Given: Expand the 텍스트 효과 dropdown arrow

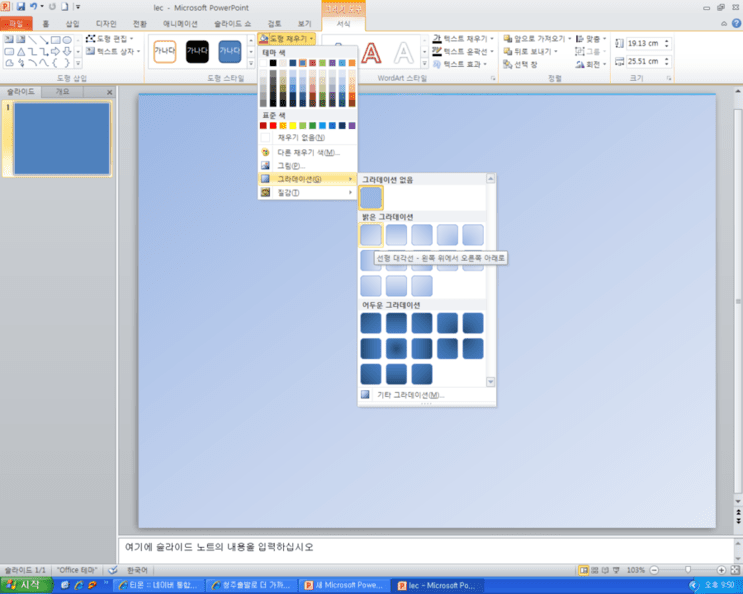Looking at the screenshot, I should (485, 64).
